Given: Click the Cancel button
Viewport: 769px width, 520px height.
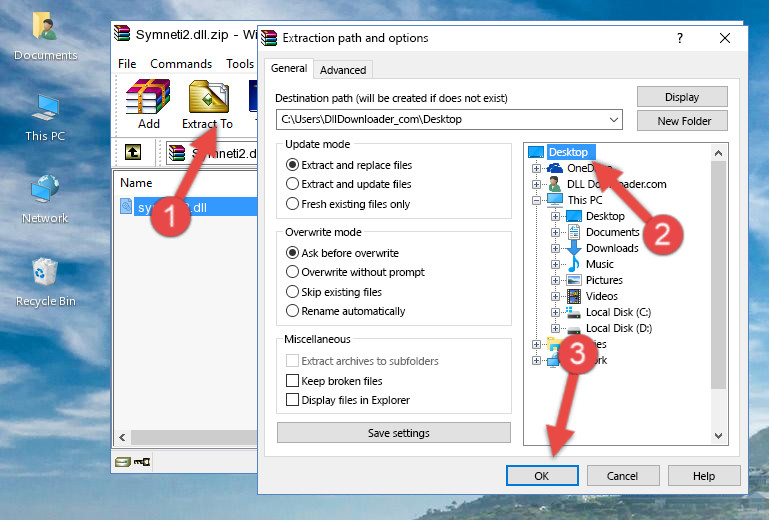Looking at the screenshot, I should (623, 476).
